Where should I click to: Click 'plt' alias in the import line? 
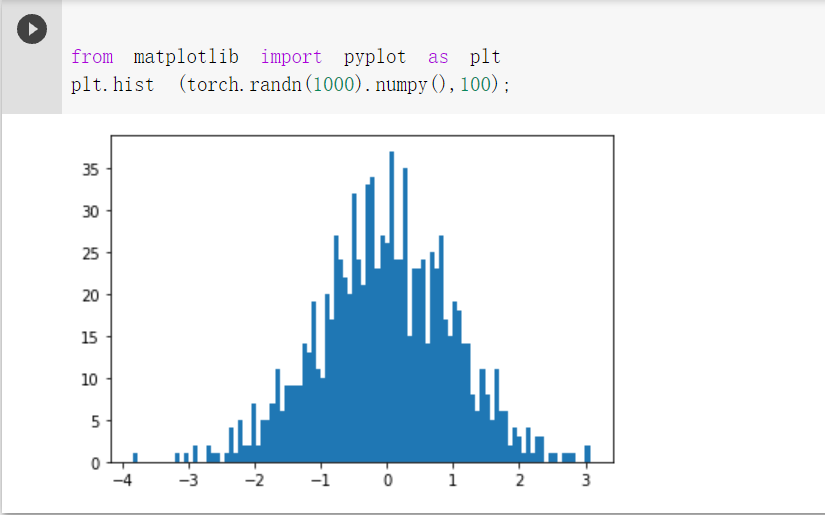pos(485,57)
